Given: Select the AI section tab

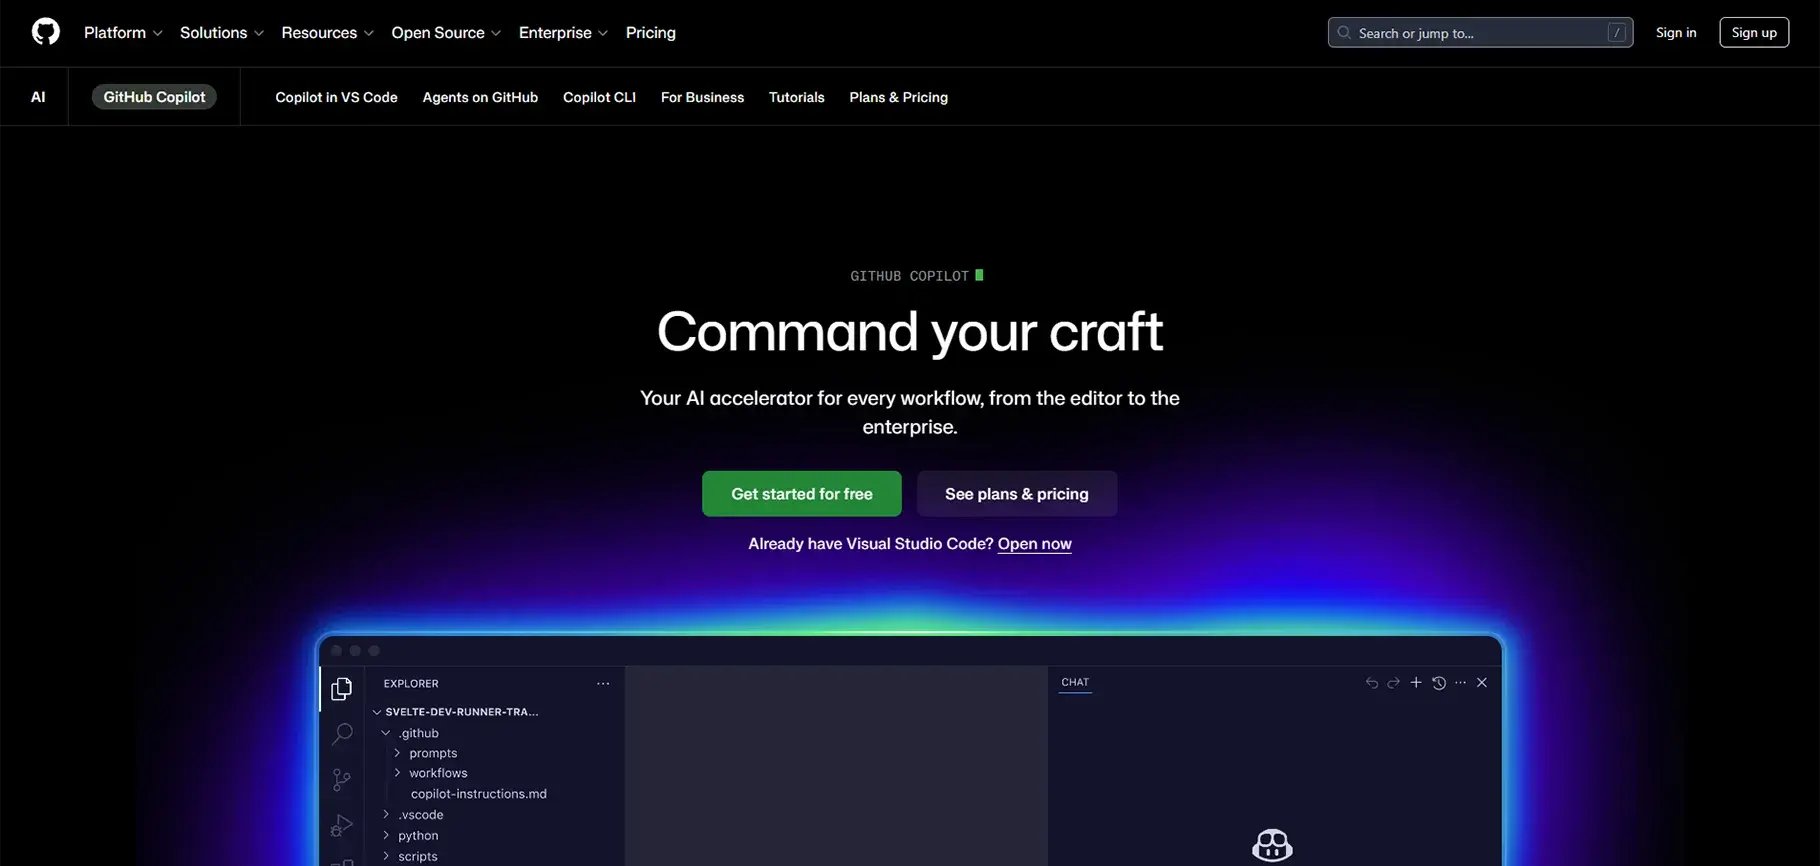Looking at the screenshot, I should click(x=38, y=97).
